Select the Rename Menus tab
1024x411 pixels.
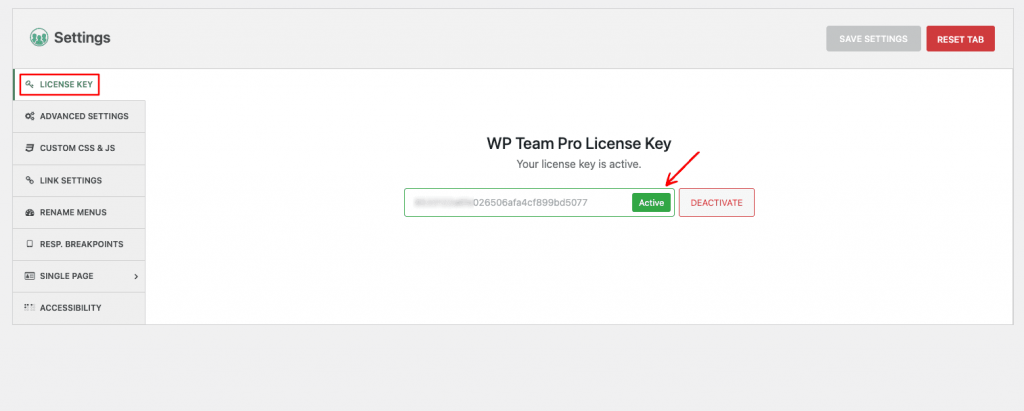79,212
